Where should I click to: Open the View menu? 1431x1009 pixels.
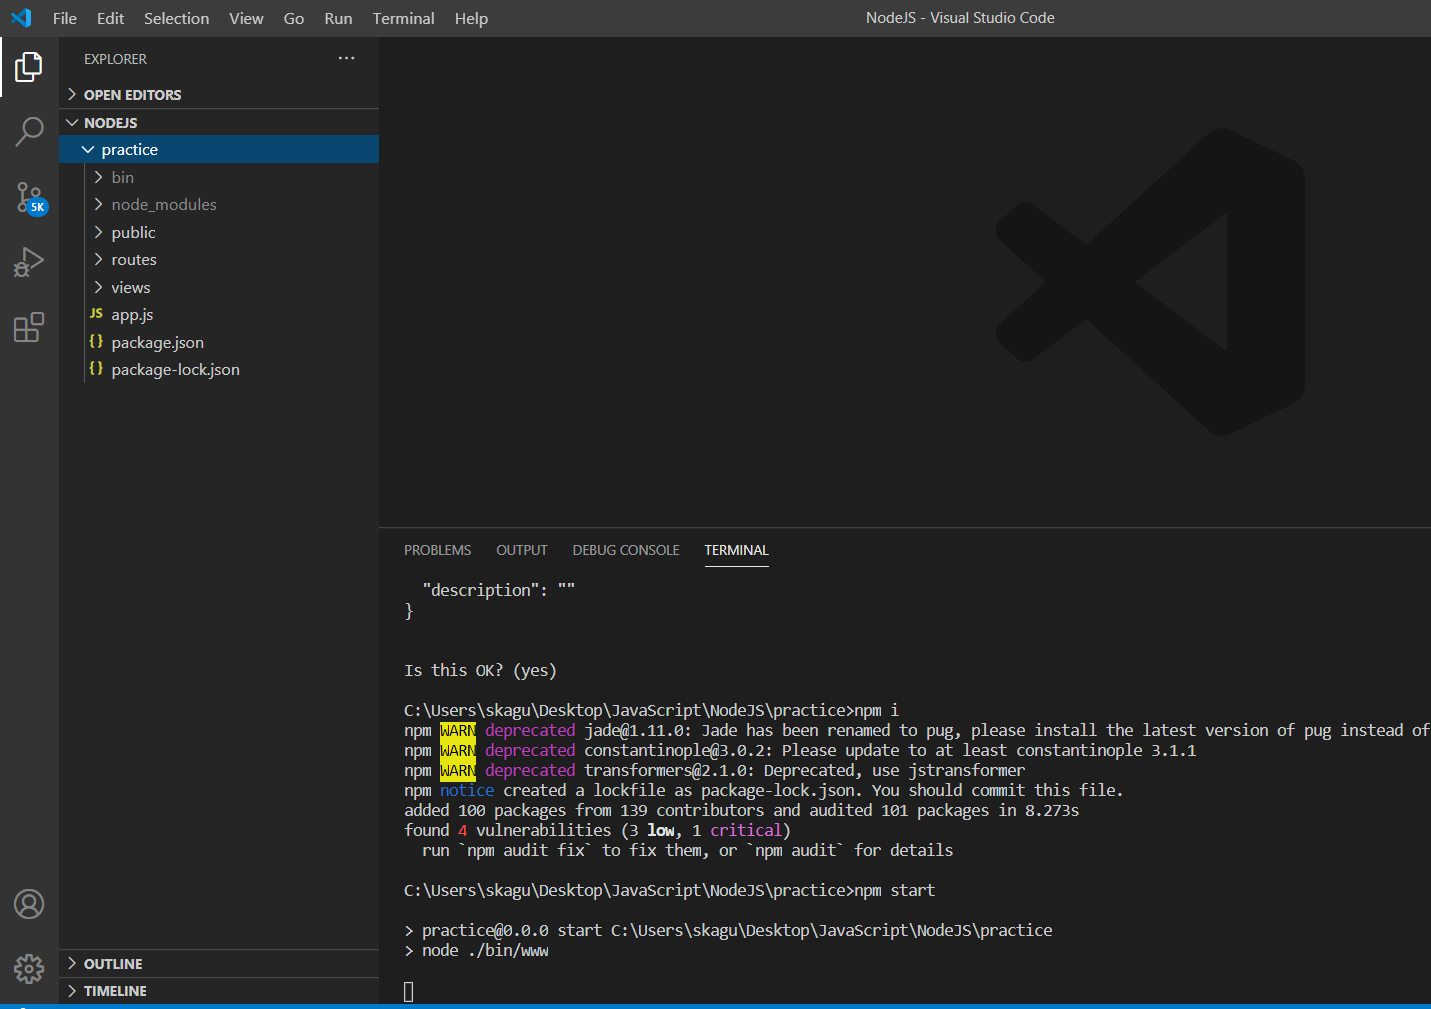click(246, 18)
